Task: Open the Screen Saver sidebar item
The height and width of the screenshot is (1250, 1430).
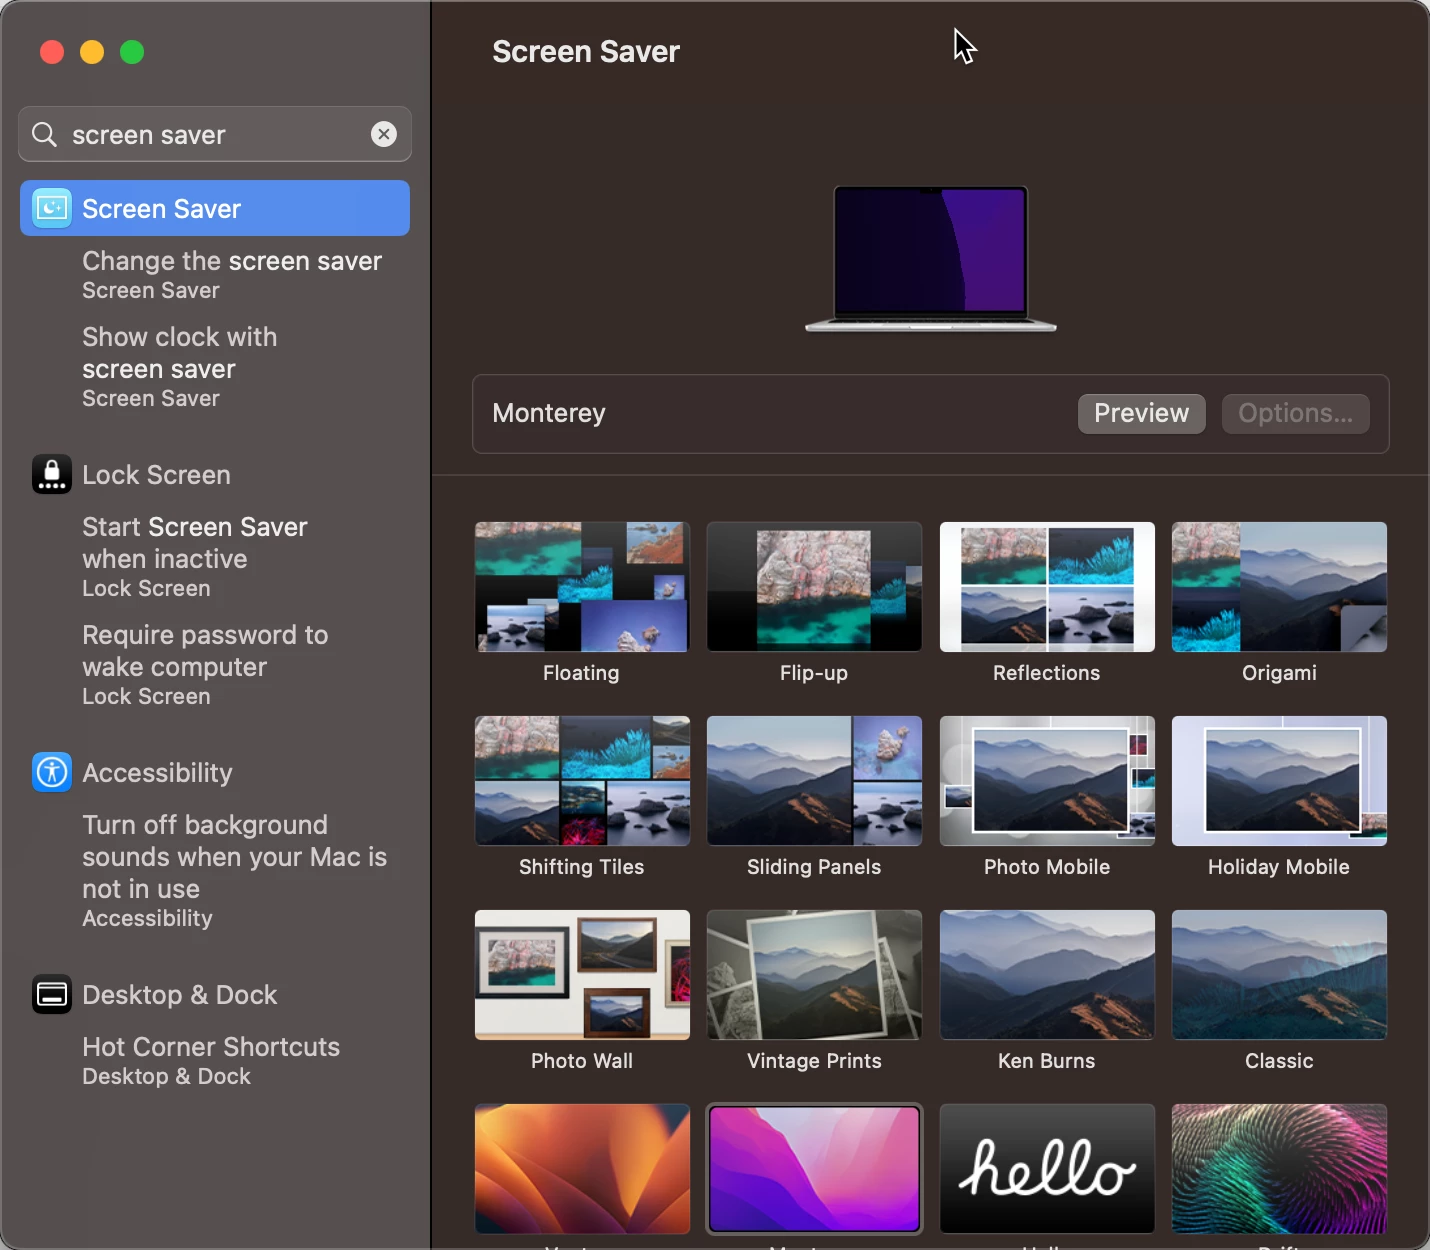Action: tap(215, 208)
